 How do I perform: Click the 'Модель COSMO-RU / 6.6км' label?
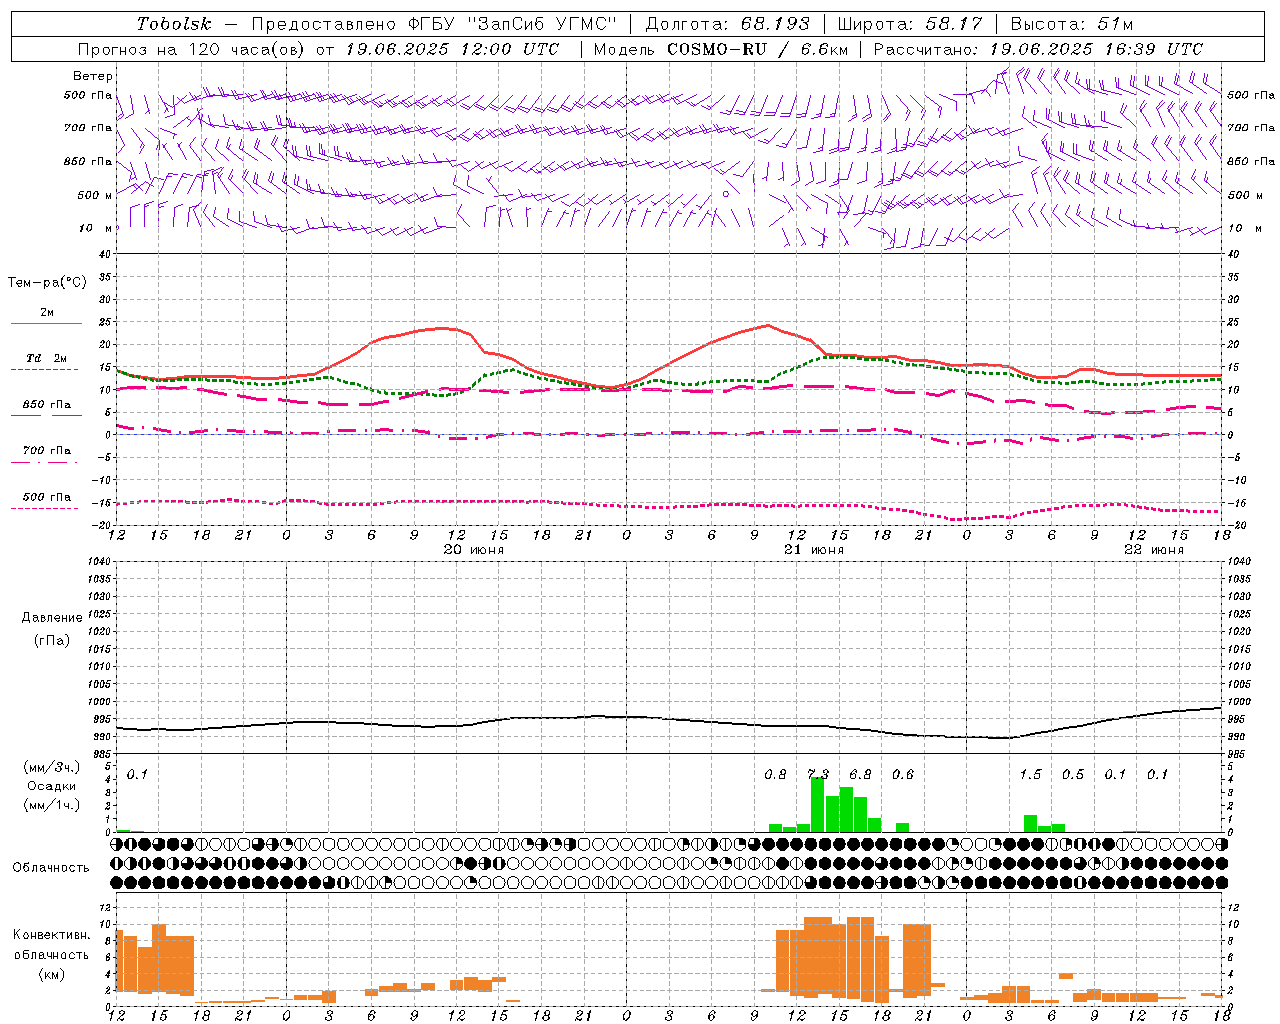click(720, 49)
